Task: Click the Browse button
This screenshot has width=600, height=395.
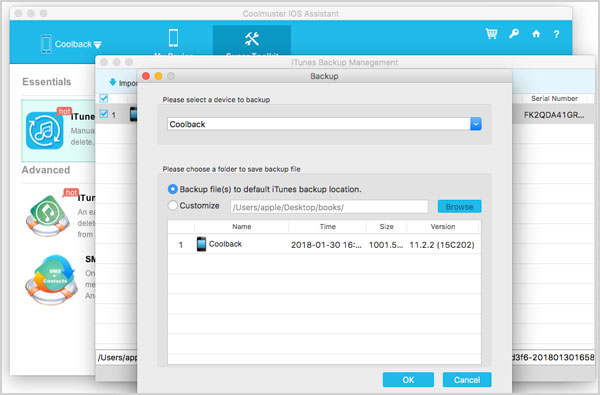Action: pyautogui.click(x=460, y=207)
